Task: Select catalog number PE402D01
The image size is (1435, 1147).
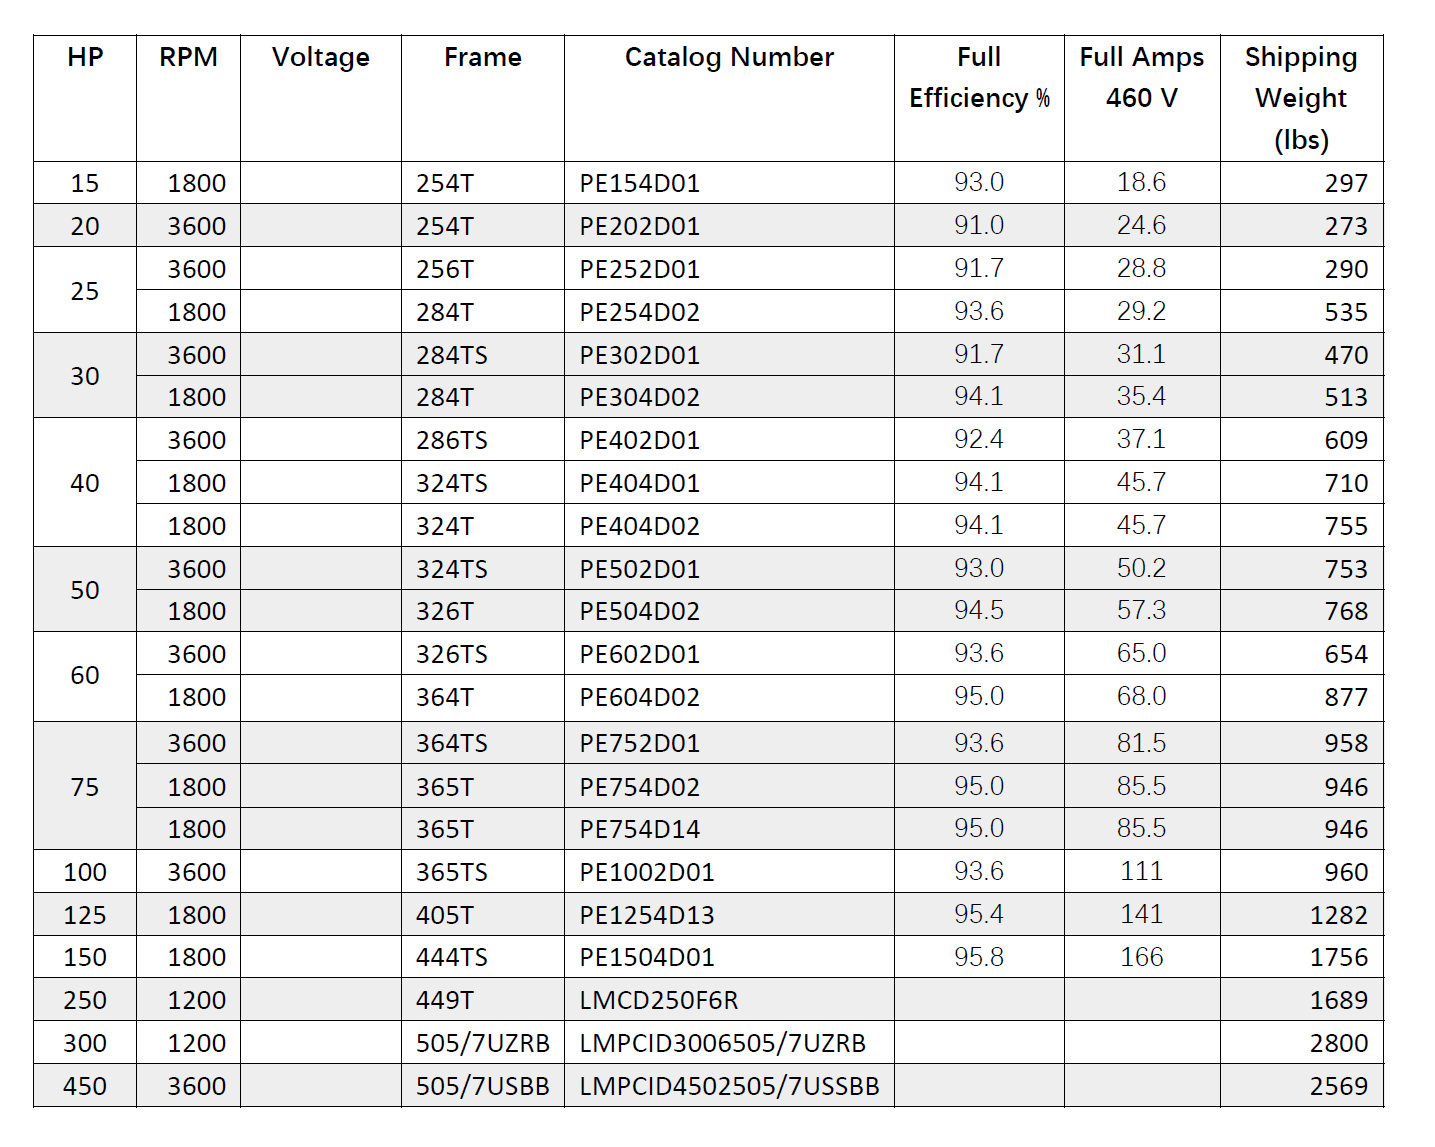Action: [x=640, y=440]
